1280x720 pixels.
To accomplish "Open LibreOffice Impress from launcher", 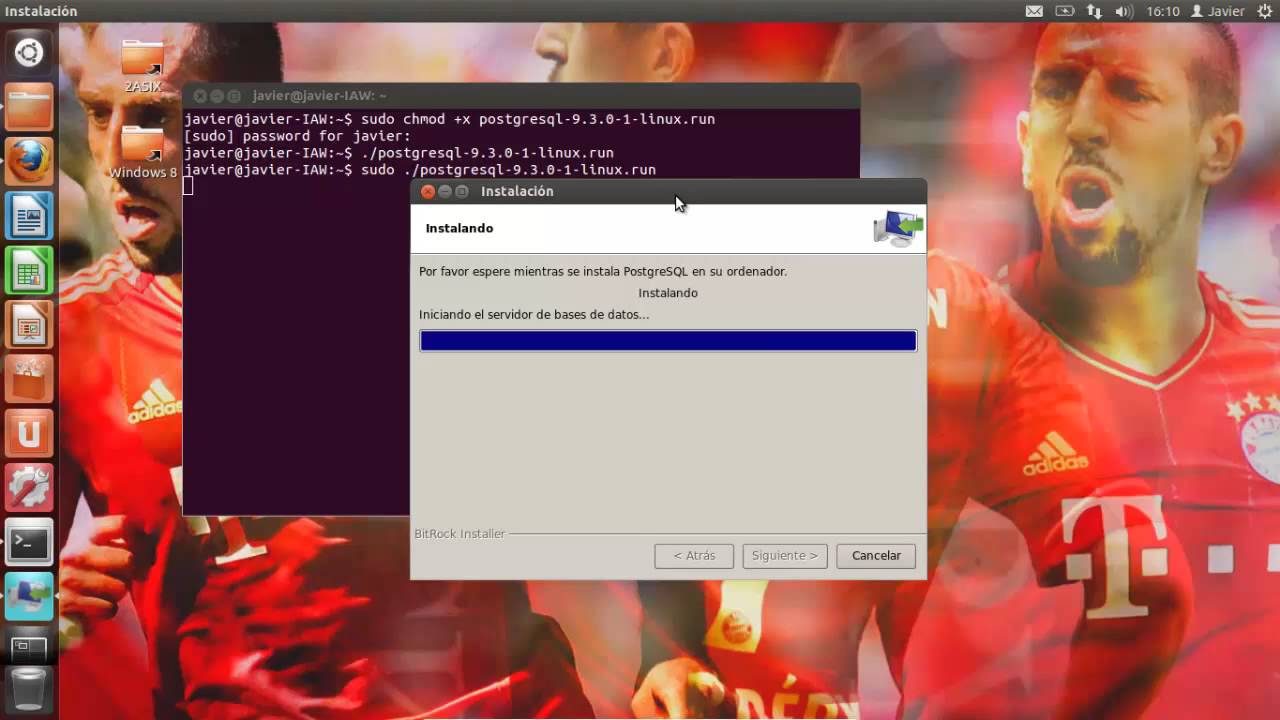I will [29, 325].
